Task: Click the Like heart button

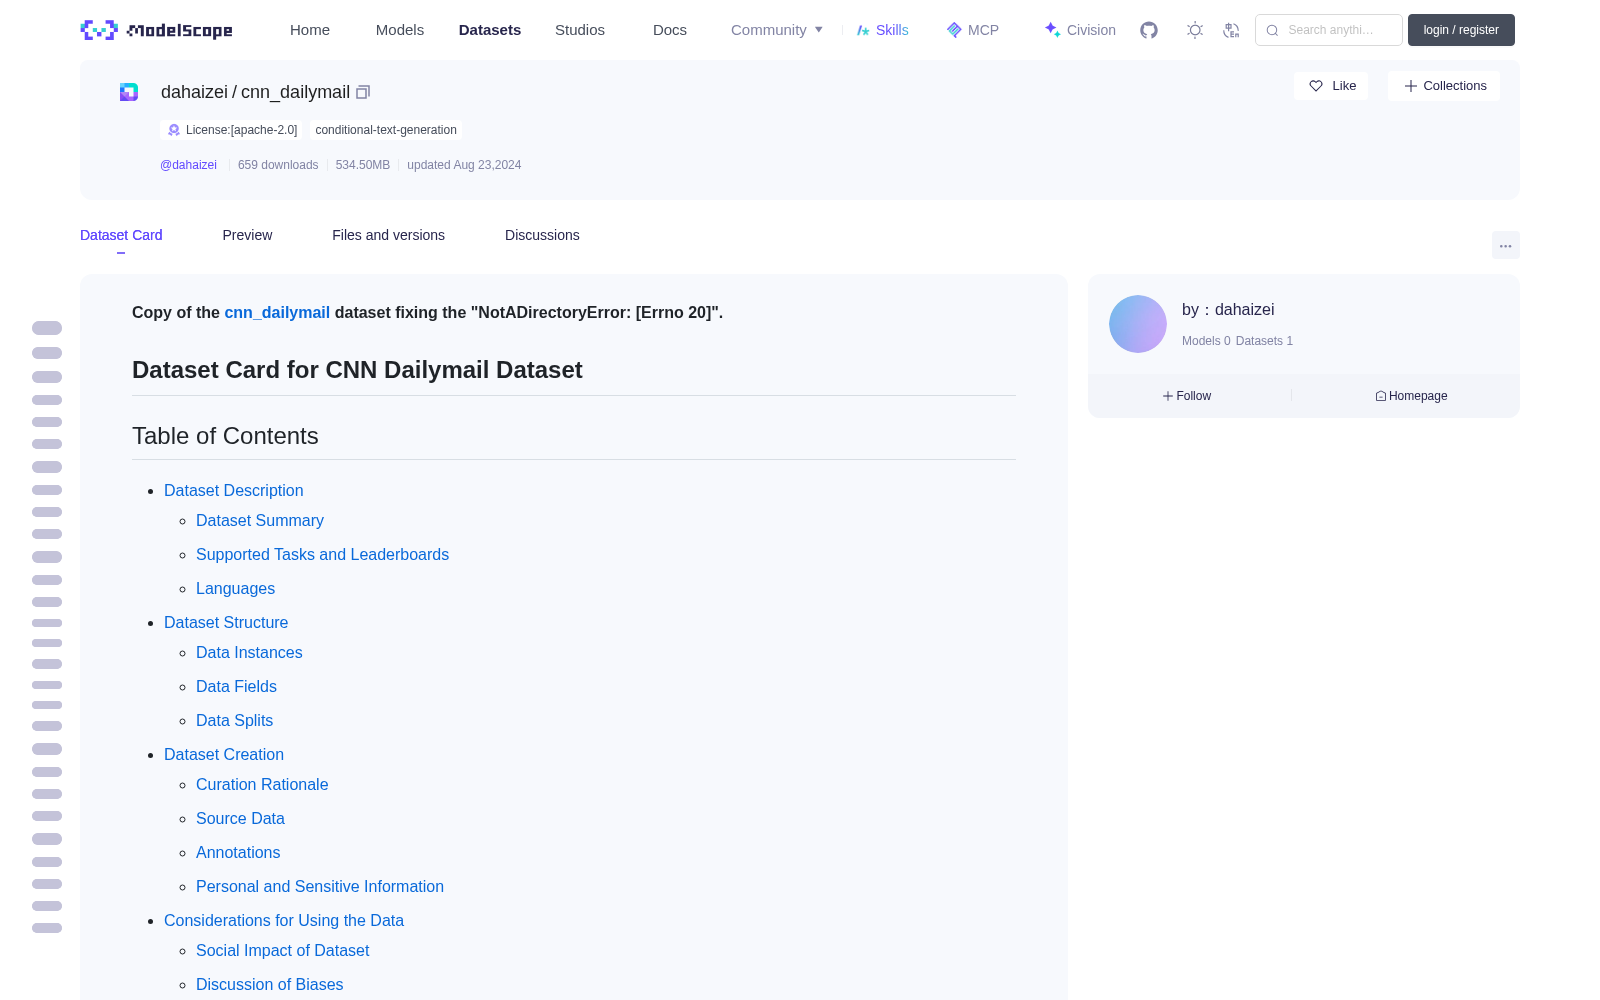Action: 1332,86
